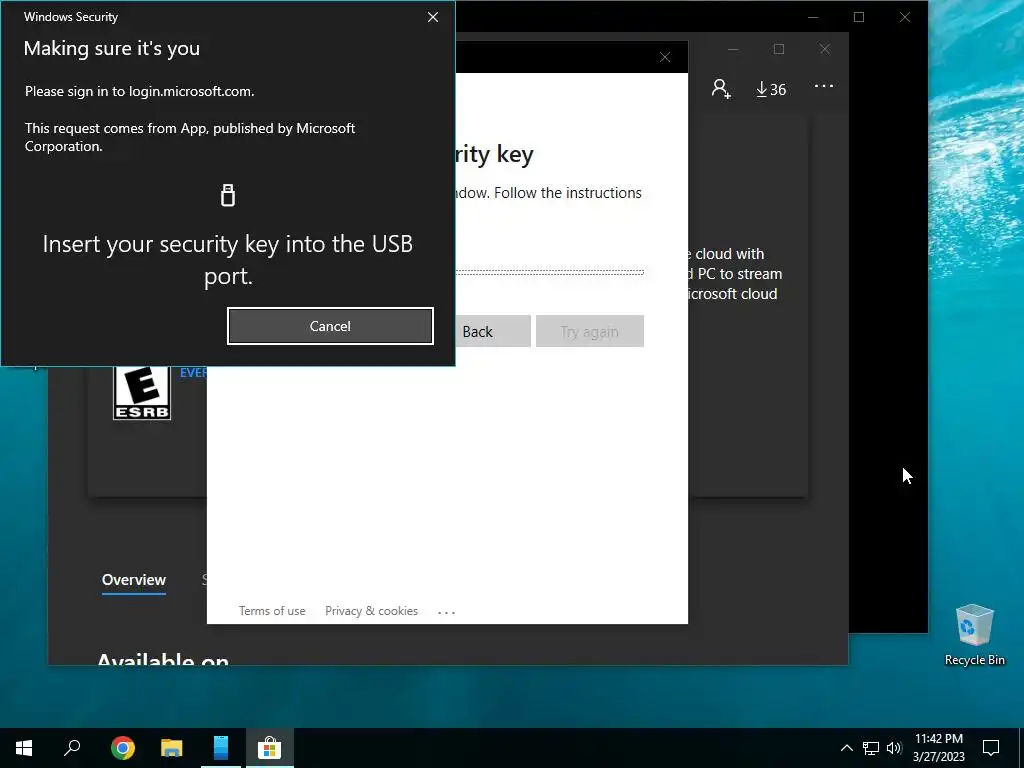The image size is (1024, 768).
Task: Open Terms of use link
Action: (272, 611)
